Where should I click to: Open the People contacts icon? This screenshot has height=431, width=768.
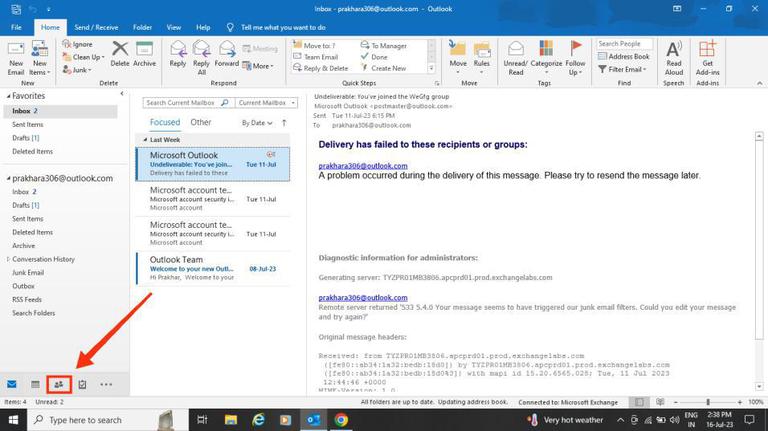coord(59,384)
